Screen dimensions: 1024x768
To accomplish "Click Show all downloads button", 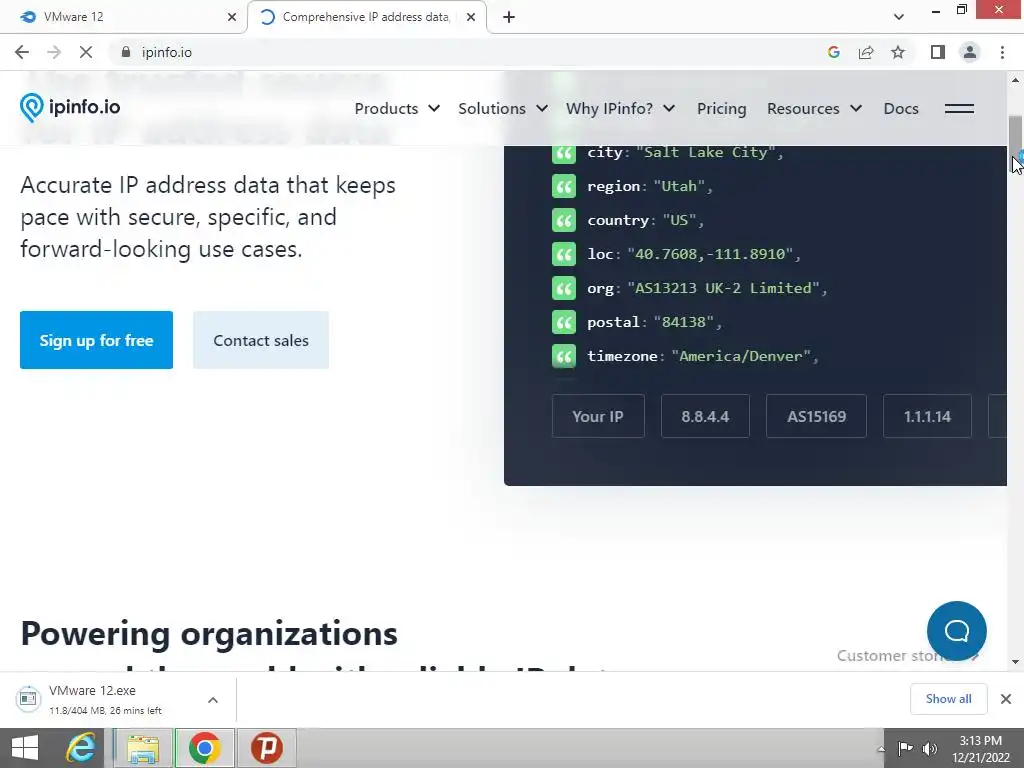I will pos(948,699).
